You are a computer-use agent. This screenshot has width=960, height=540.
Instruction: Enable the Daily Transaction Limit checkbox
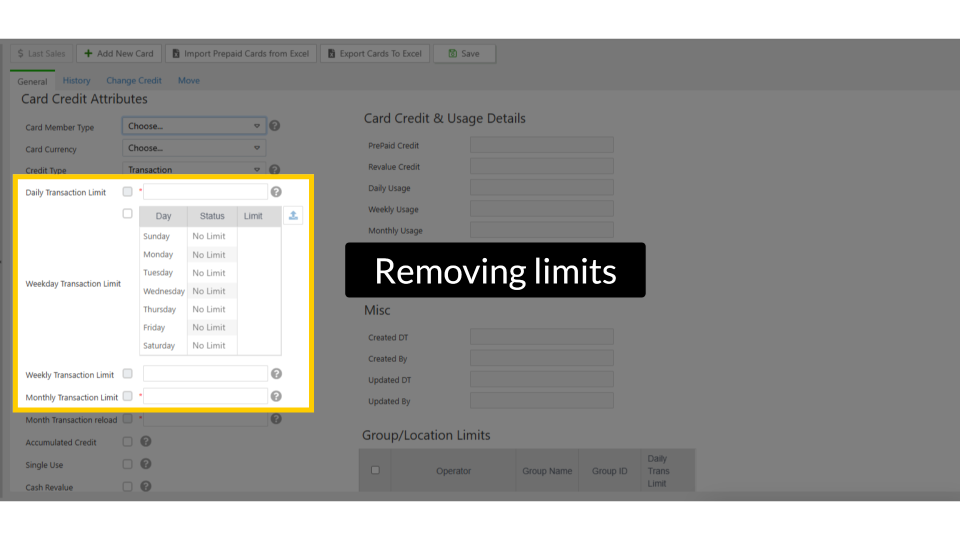(127, 192)
